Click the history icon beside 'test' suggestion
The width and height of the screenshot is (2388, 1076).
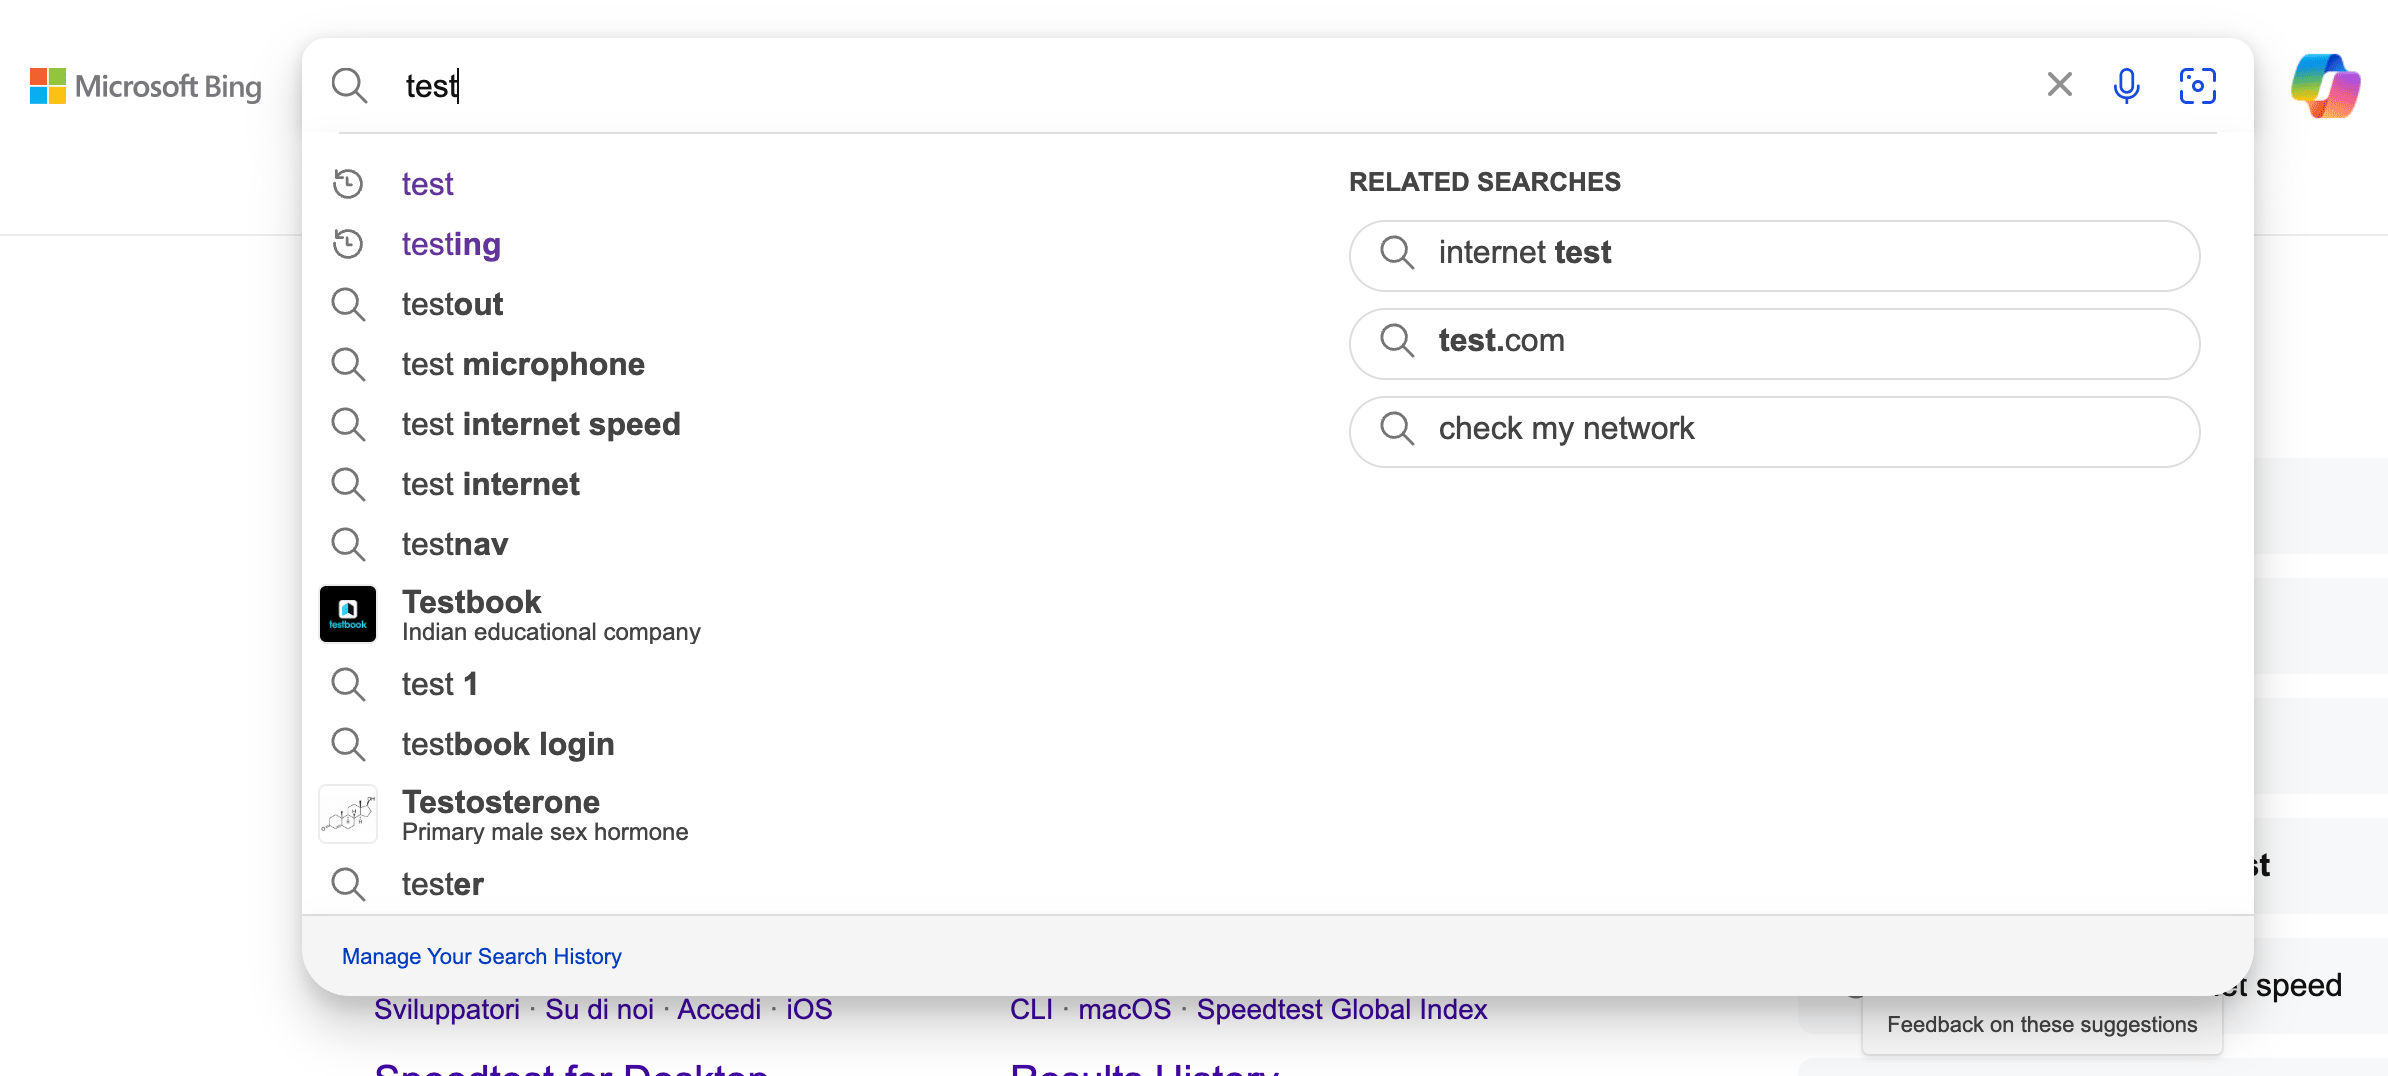[x=348, y=183]
